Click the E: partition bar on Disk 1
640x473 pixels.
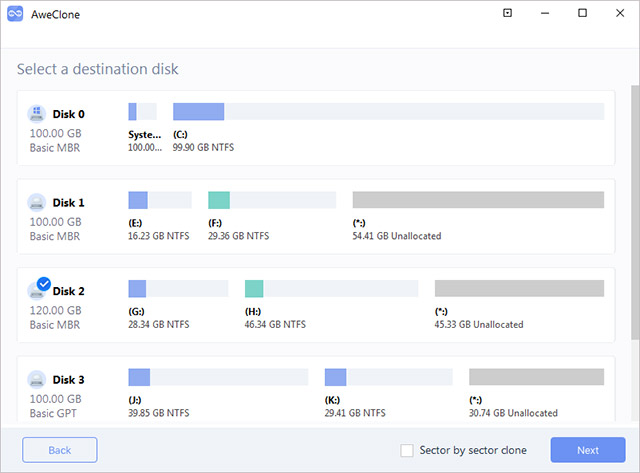coord(160,200)
